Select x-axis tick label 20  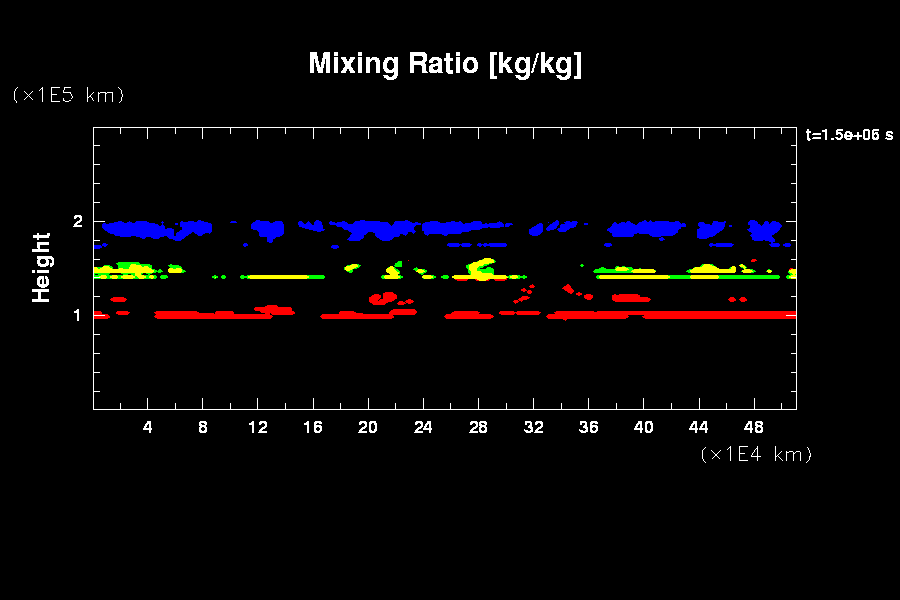[368, 427]
